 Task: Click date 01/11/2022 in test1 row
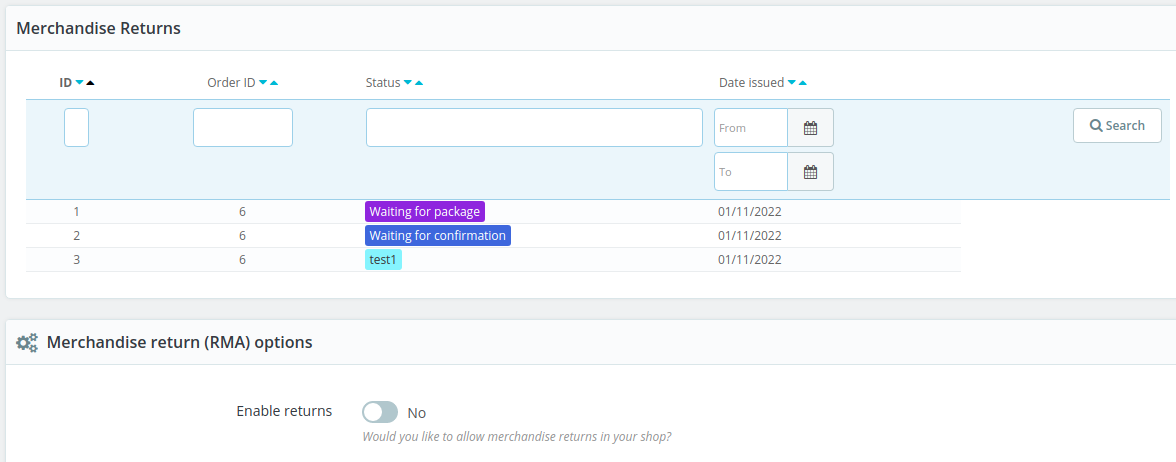(749, 260)
